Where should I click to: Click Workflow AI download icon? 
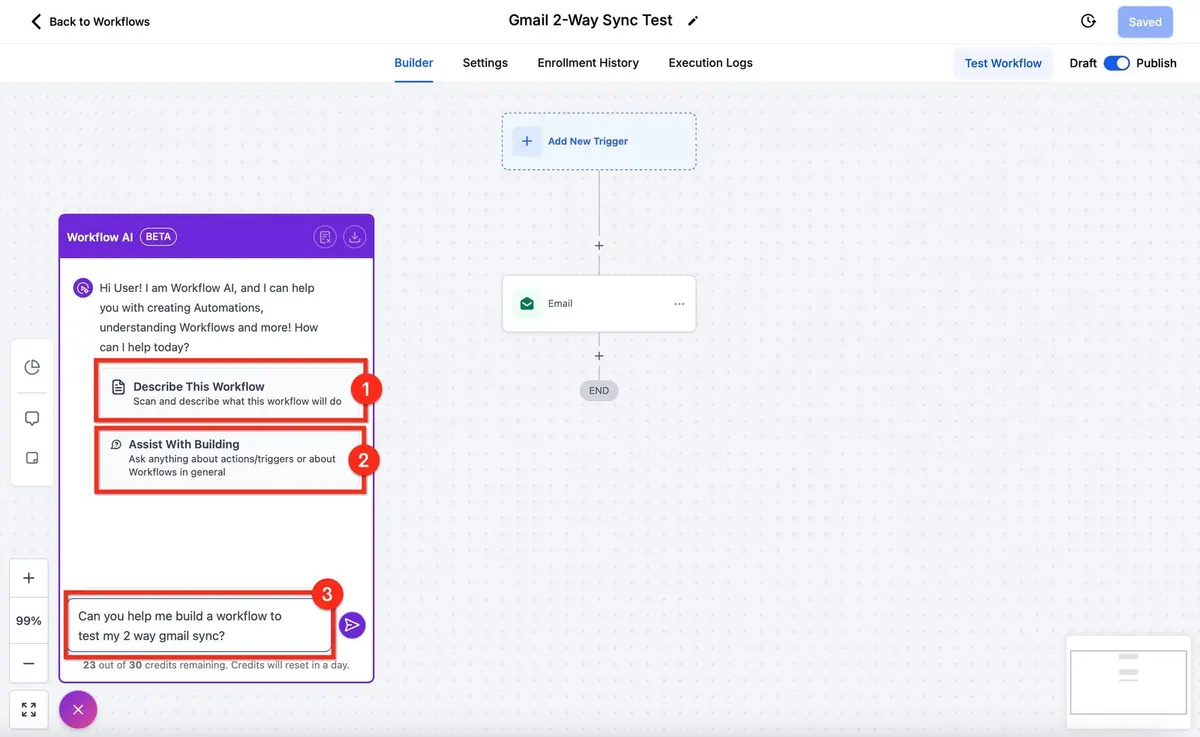tap(355, 237)
